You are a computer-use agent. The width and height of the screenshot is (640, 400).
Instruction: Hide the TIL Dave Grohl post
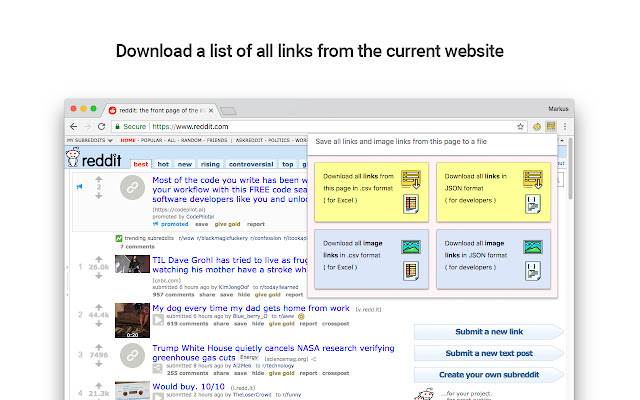pos(244,295)
